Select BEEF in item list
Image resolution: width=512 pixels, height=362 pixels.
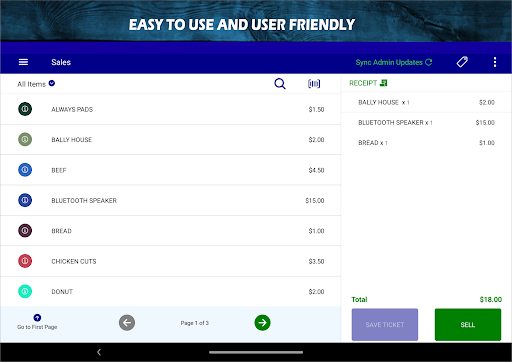coord(170,170)
